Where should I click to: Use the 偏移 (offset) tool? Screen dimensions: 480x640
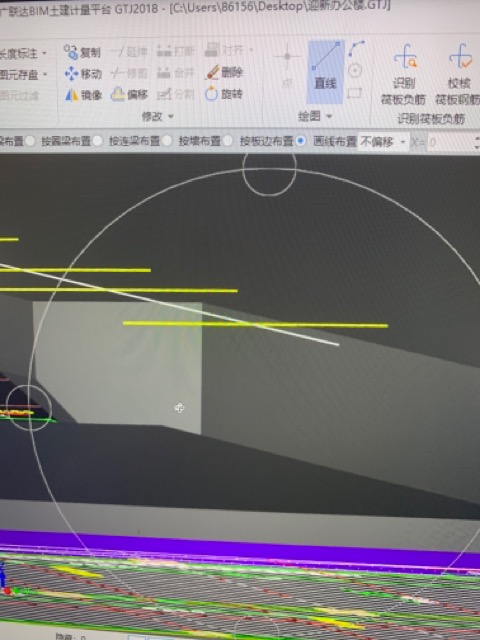129,95
